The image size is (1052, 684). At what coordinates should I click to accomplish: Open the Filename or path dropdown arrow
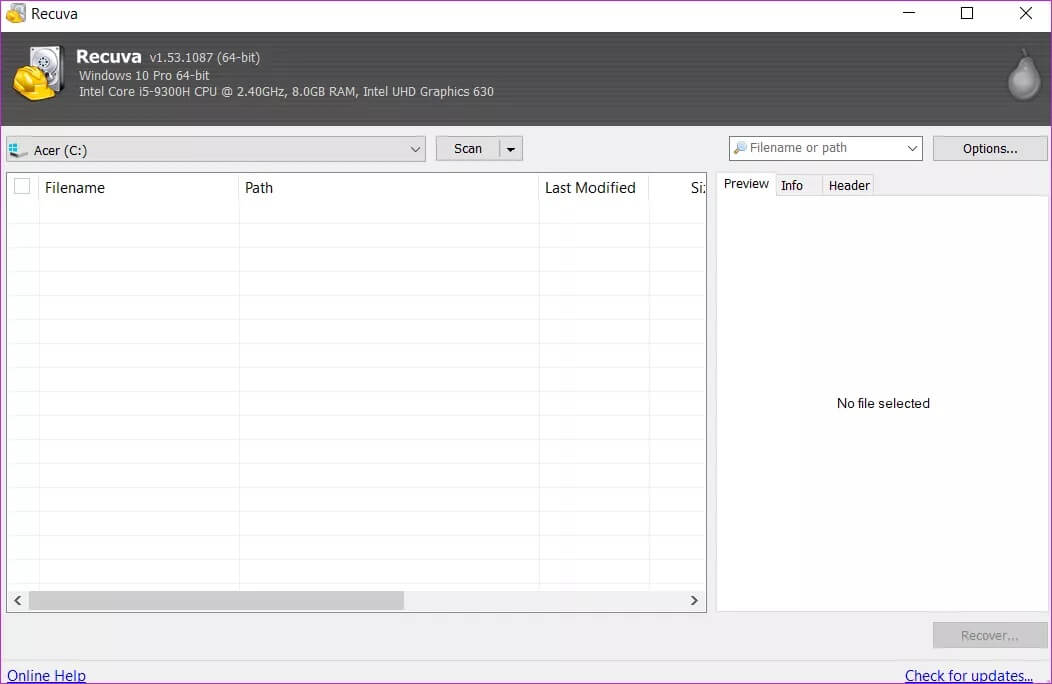pos(912,148)
